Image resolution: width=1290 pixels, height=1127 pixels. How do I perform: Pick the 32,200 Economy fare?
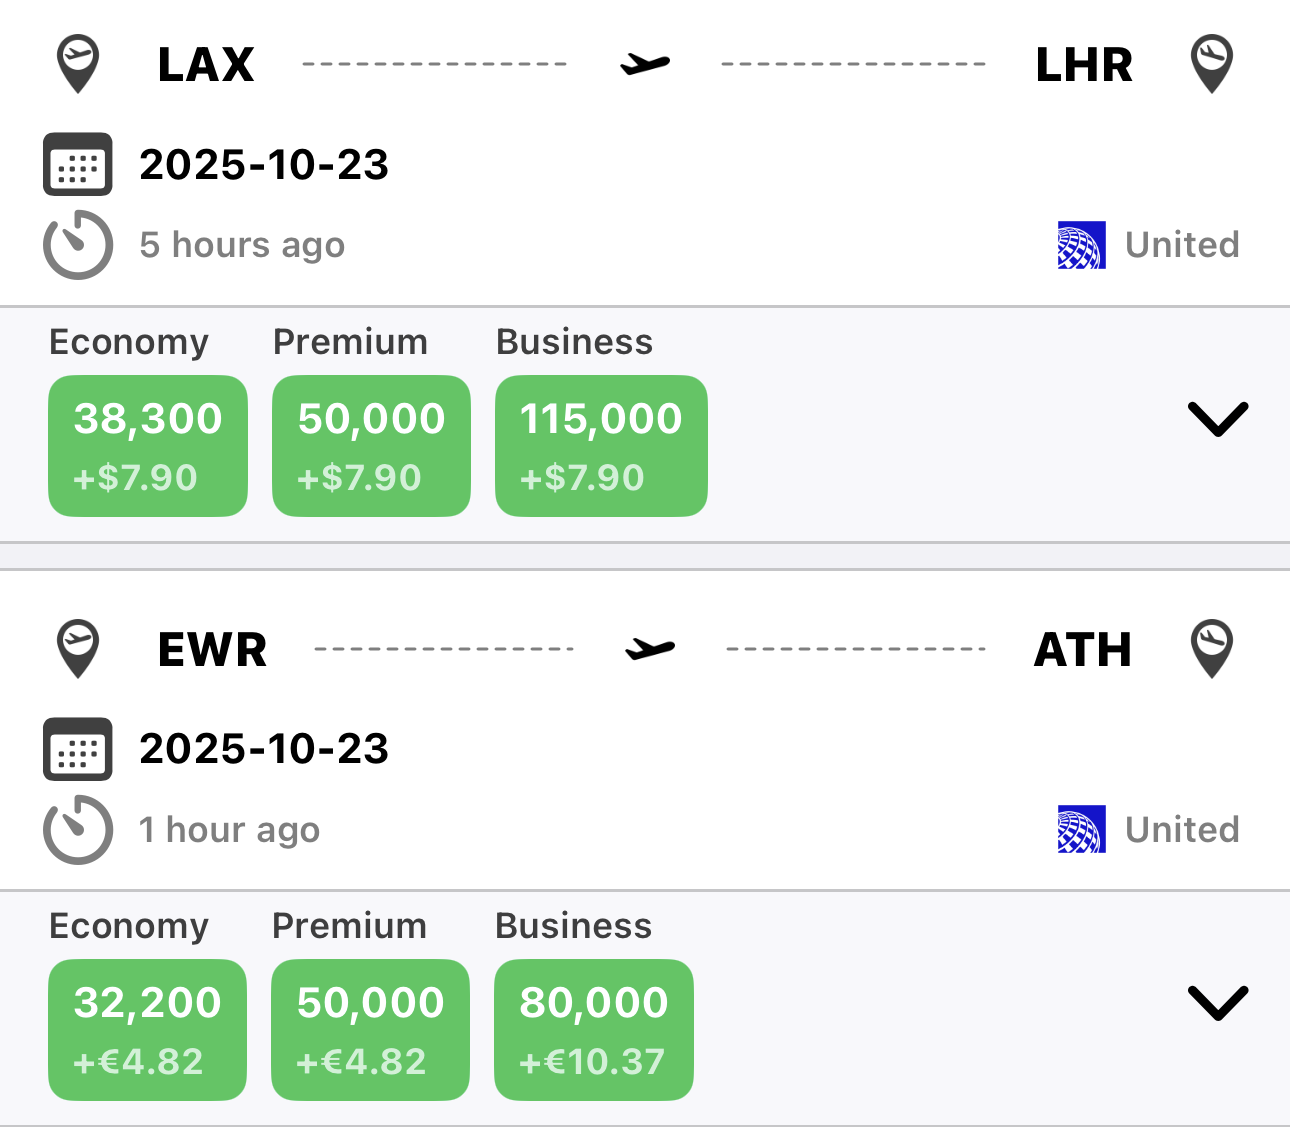148,1030
